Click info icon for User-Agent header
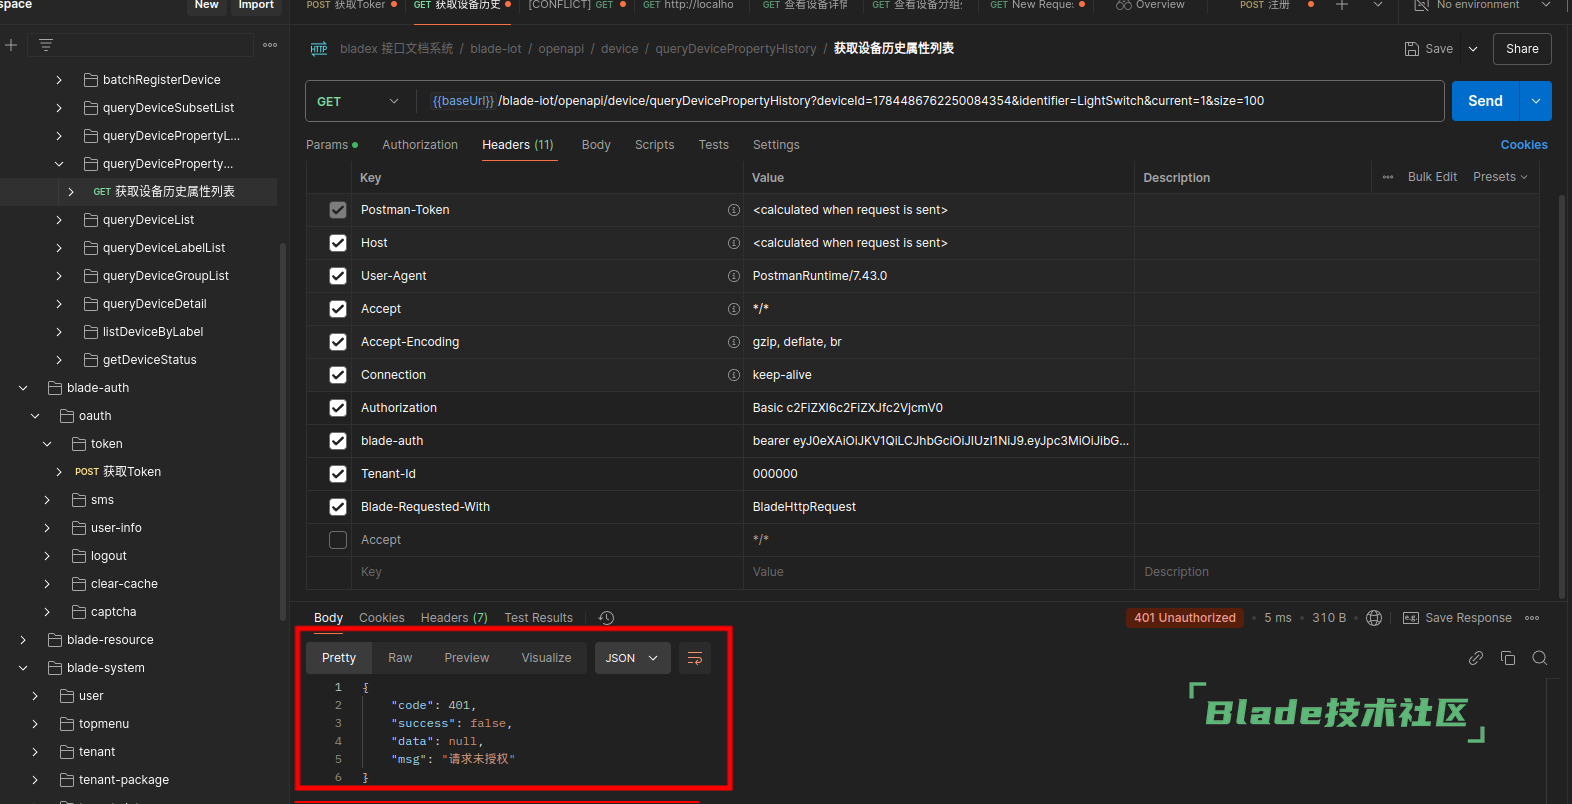This screenshot has height=804, width=1572. coord(734,276)
